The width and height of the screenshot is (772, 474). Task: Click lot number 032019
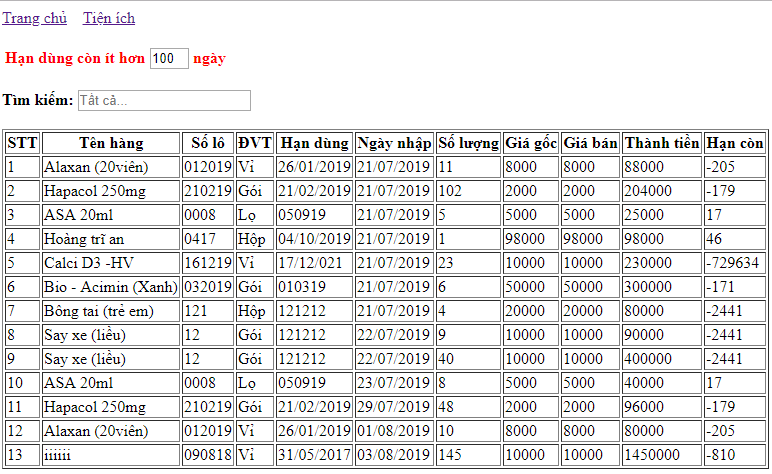208,287
